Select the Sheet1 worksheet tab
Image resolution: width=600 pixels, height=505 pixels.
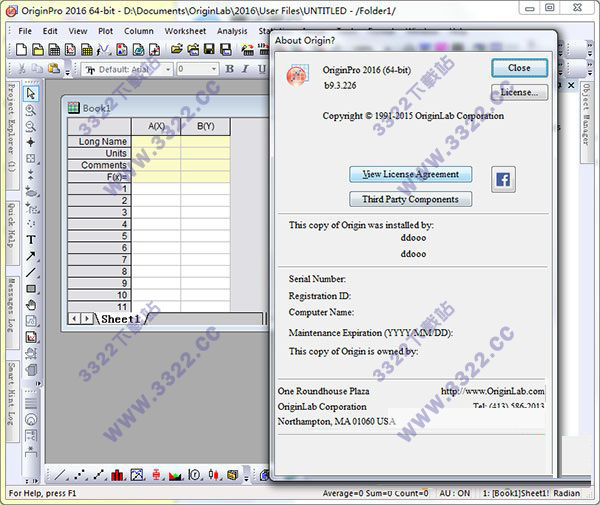[x=121, y=319]
